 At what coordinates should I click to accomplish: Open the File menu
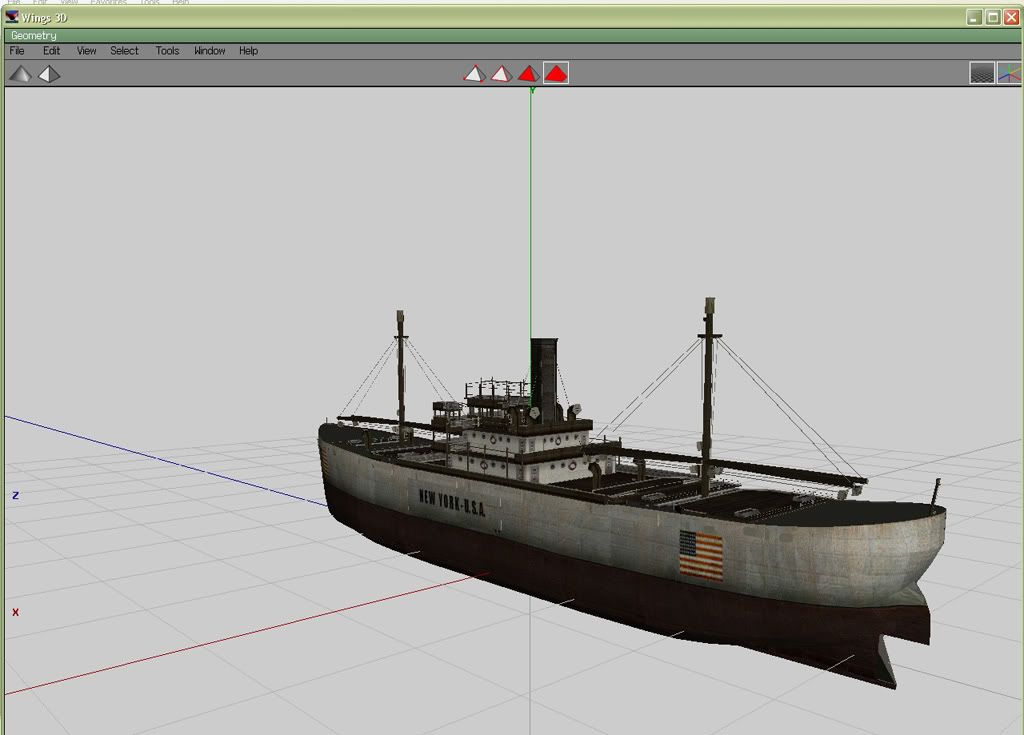[x=17, y=51]
